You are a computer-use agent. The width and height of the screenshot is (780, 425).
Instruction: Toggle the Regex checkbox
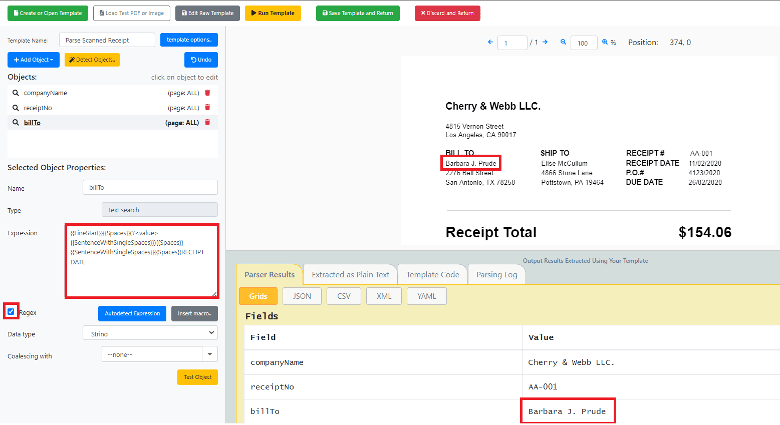coord(11,312)
